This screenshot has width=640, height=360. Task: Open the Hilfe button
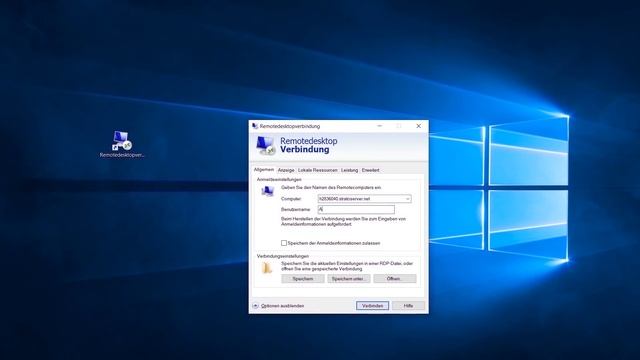(408, 306)
